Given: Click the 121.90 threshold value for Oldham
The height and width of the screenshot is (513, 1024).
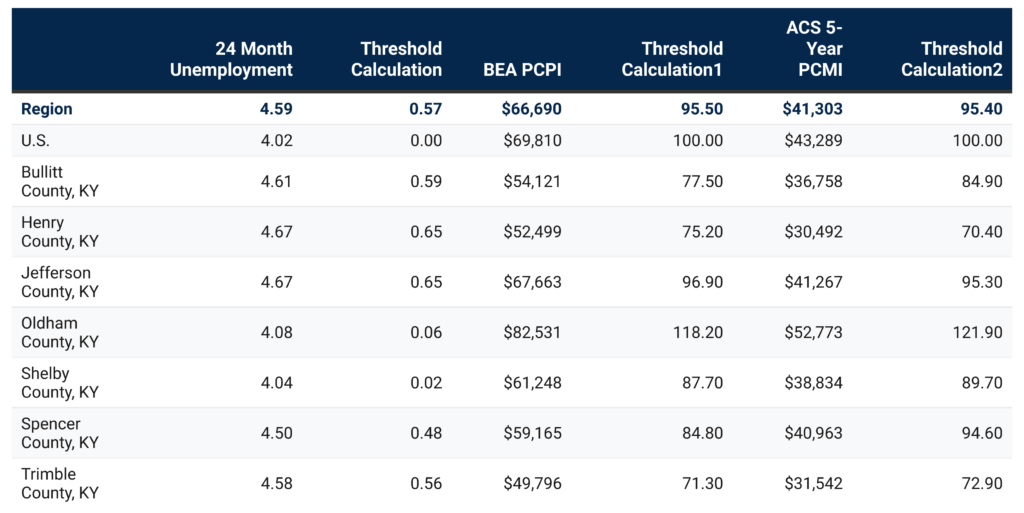Looking at the screenshot, I should 979,332.
